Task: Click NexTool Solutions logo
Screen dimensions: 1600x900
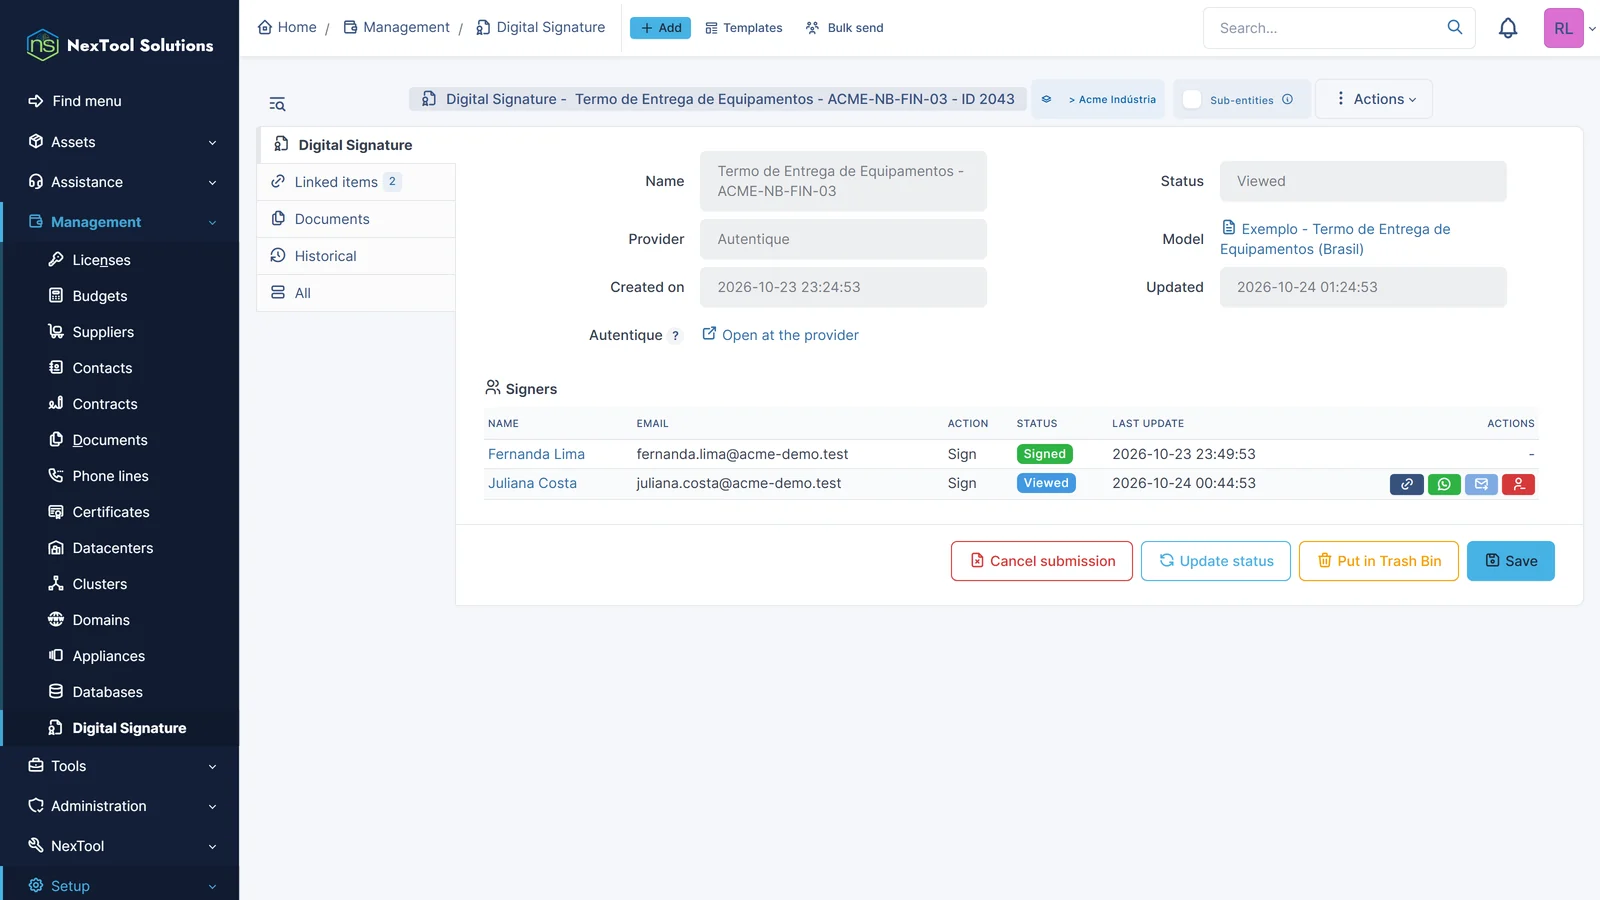Action: coord(120,45)
